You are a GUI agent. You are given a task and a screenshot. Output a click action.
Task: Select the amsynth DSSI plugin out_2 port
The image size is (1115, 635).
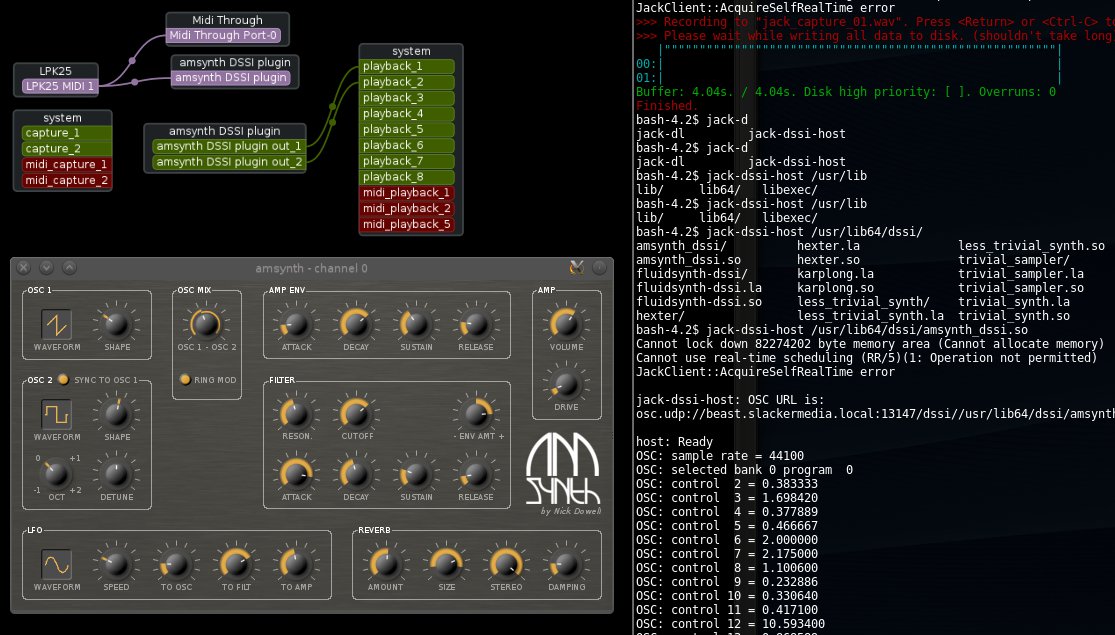[228, 162]
